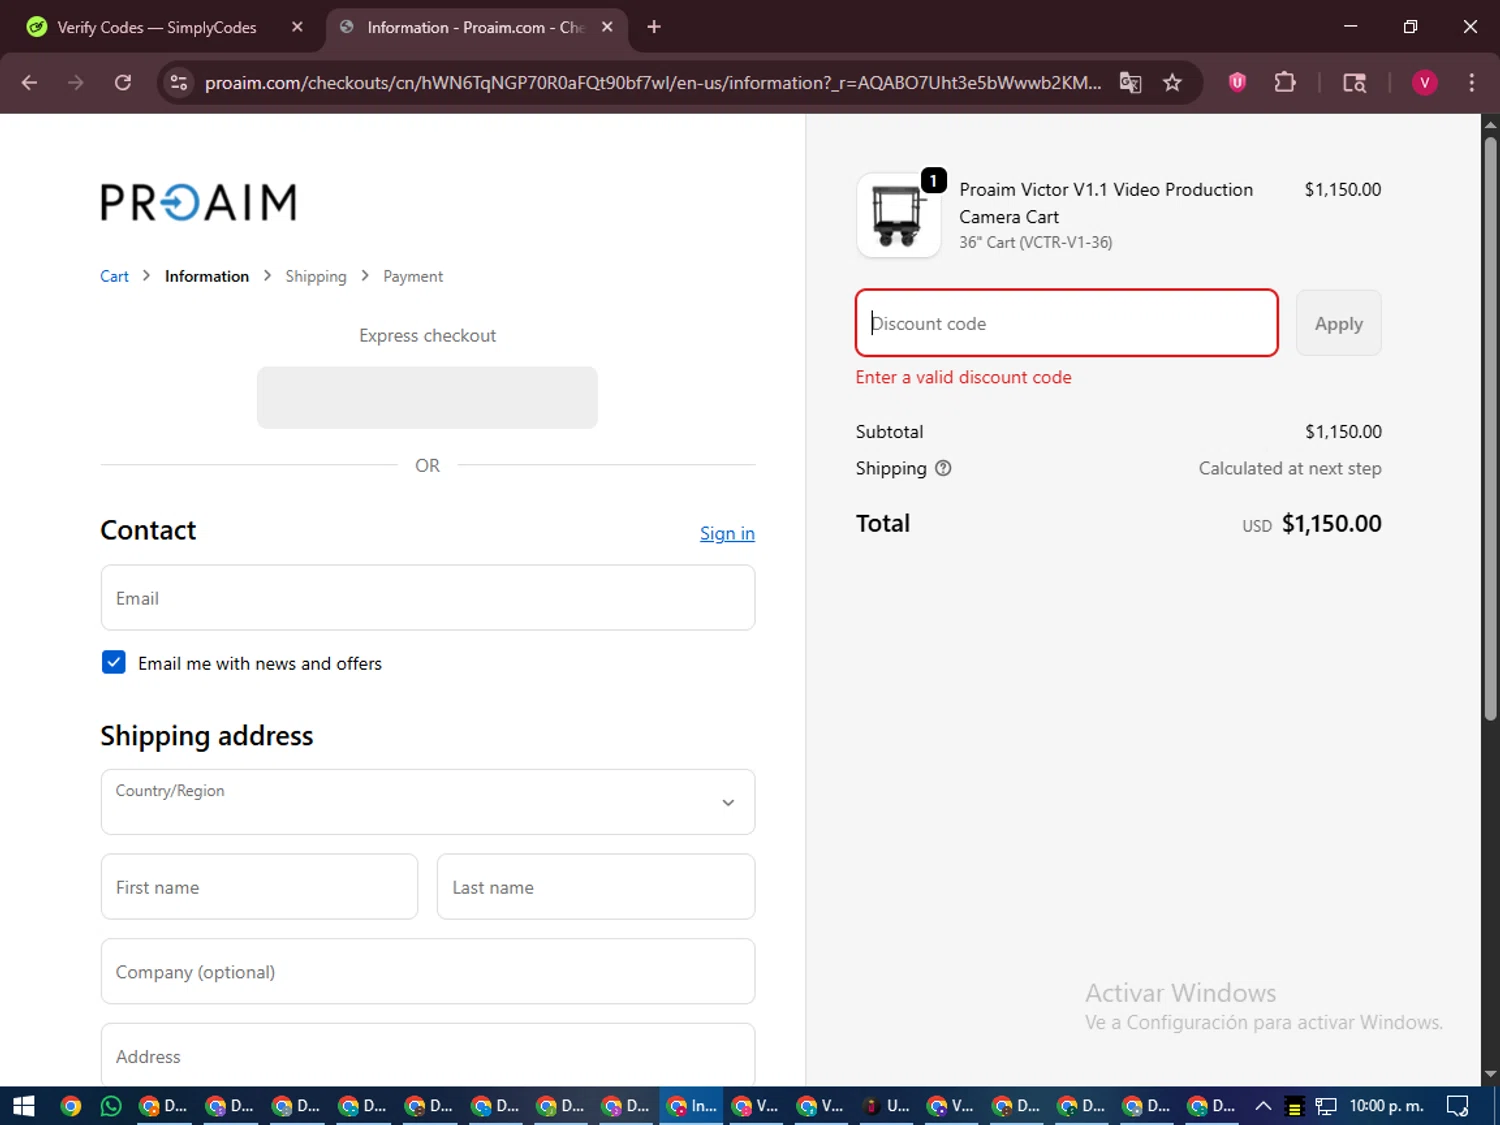Select the U... taskbar window

887,1106
